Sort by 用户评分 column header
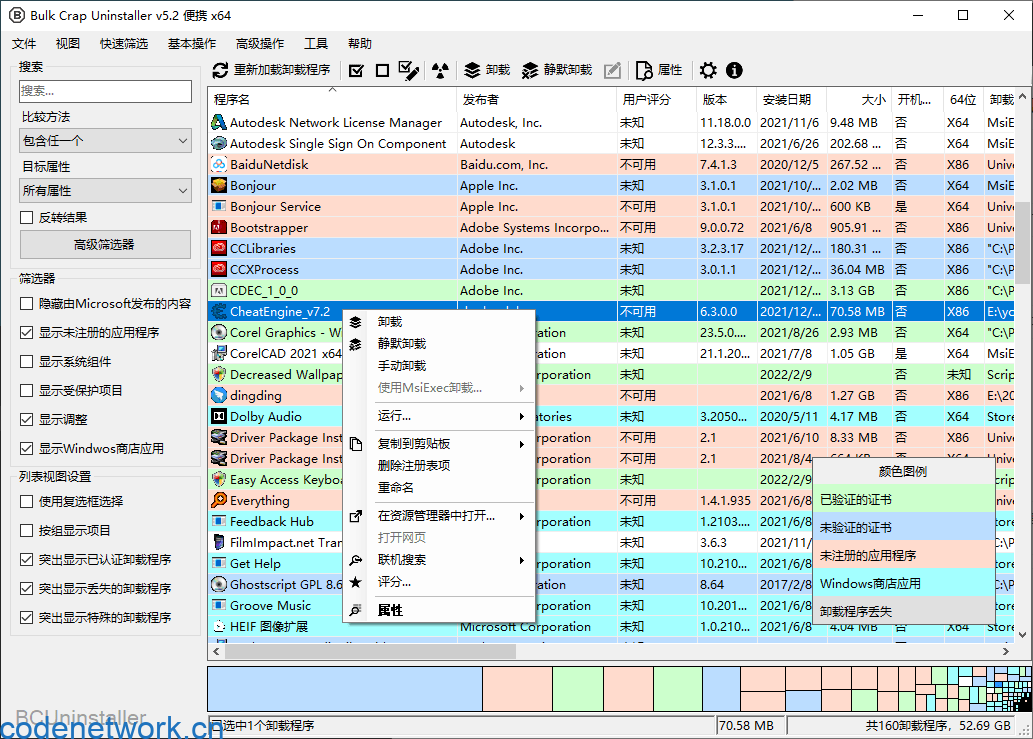 [x=656, y=99]
